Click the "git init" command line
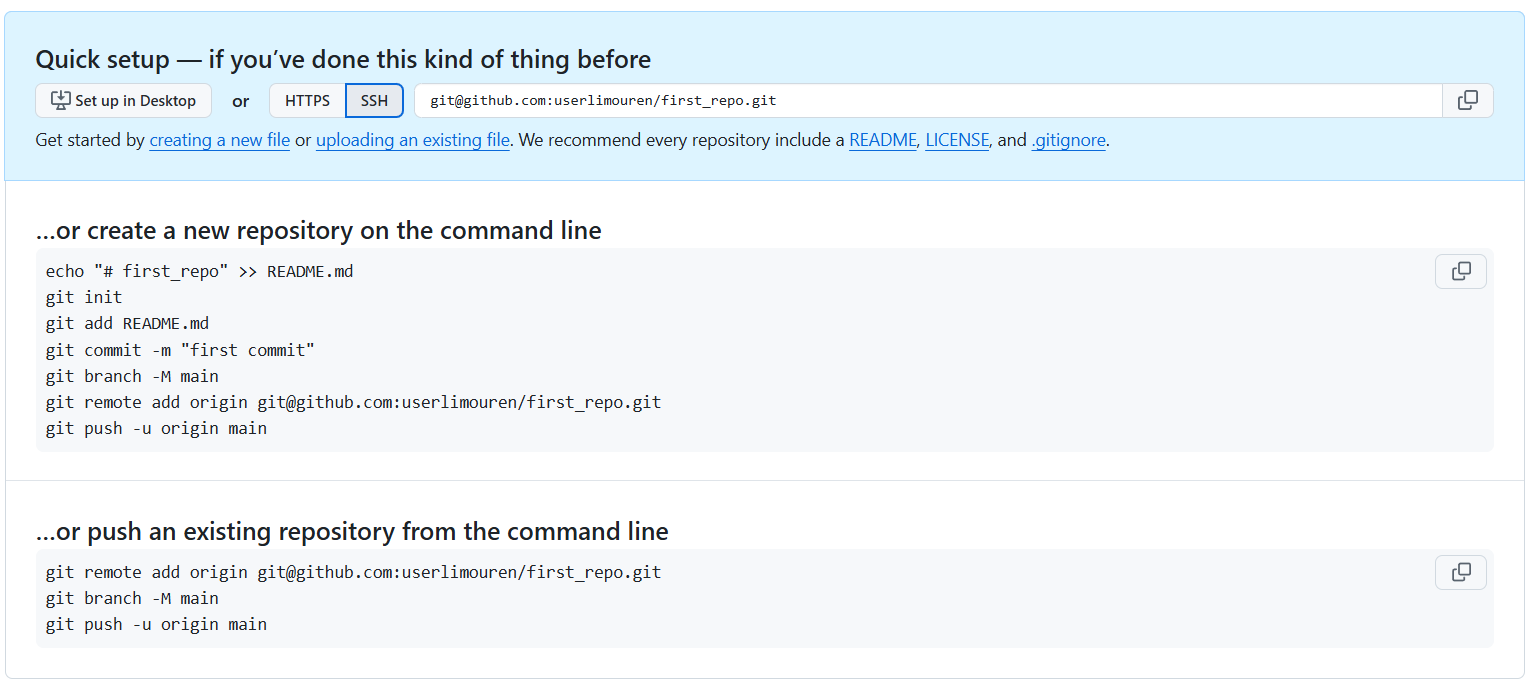 [x=84, y=298]
